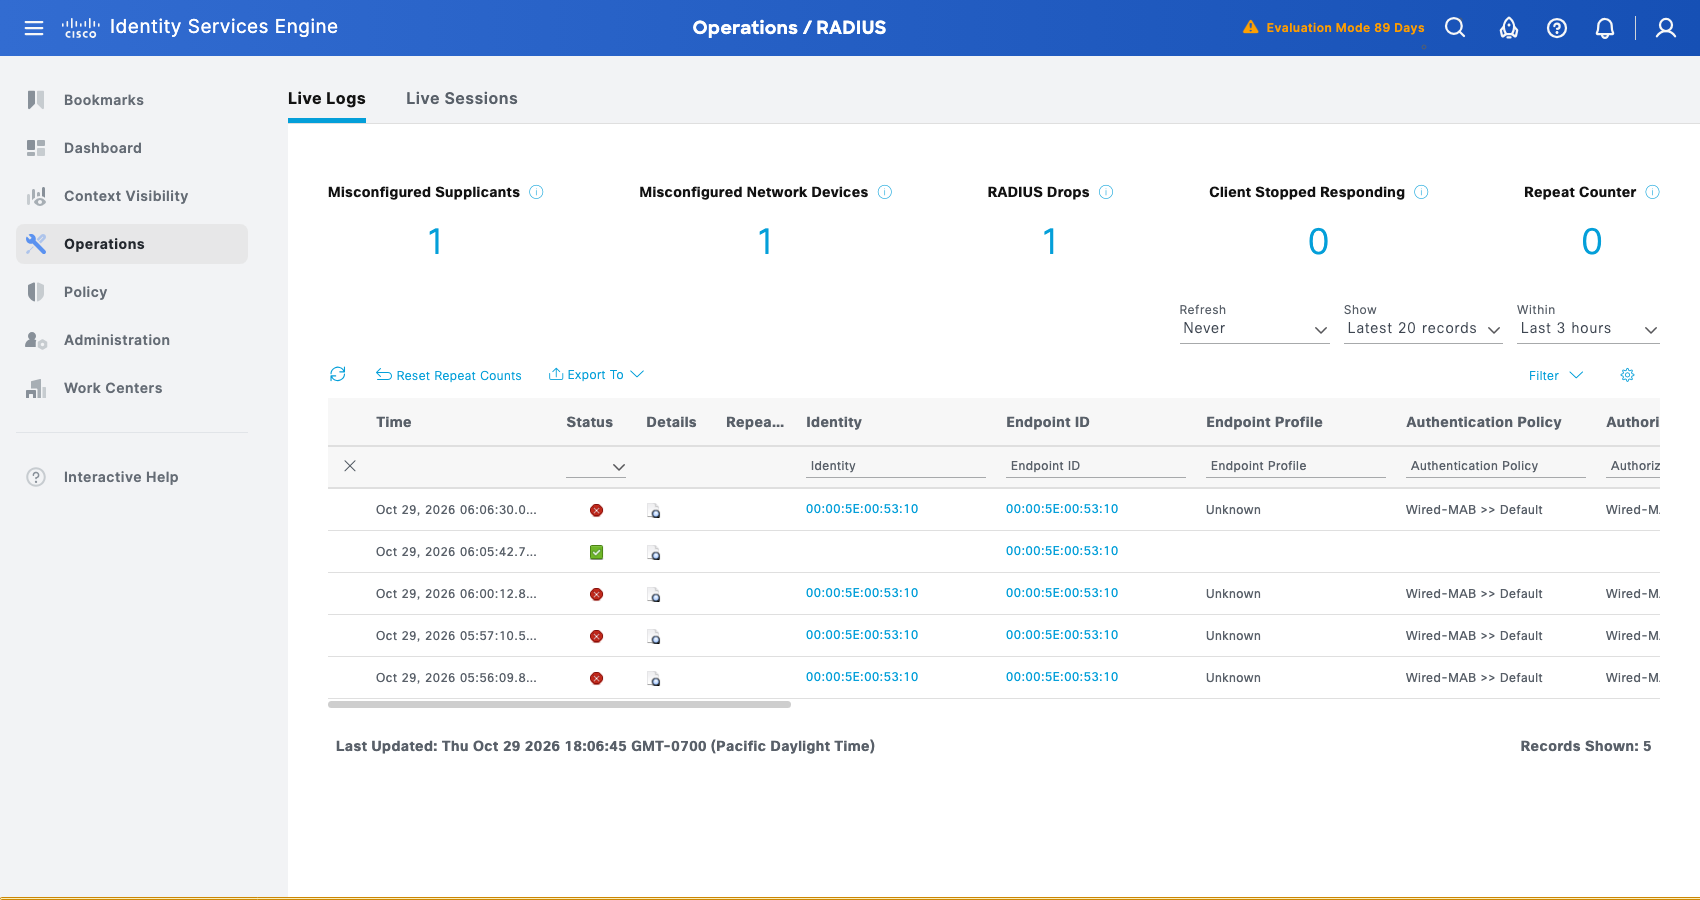The height and width of the screenshot is (900, 1700).
Task: Click the Identity filter input field
Action: [x=896, y=466]
